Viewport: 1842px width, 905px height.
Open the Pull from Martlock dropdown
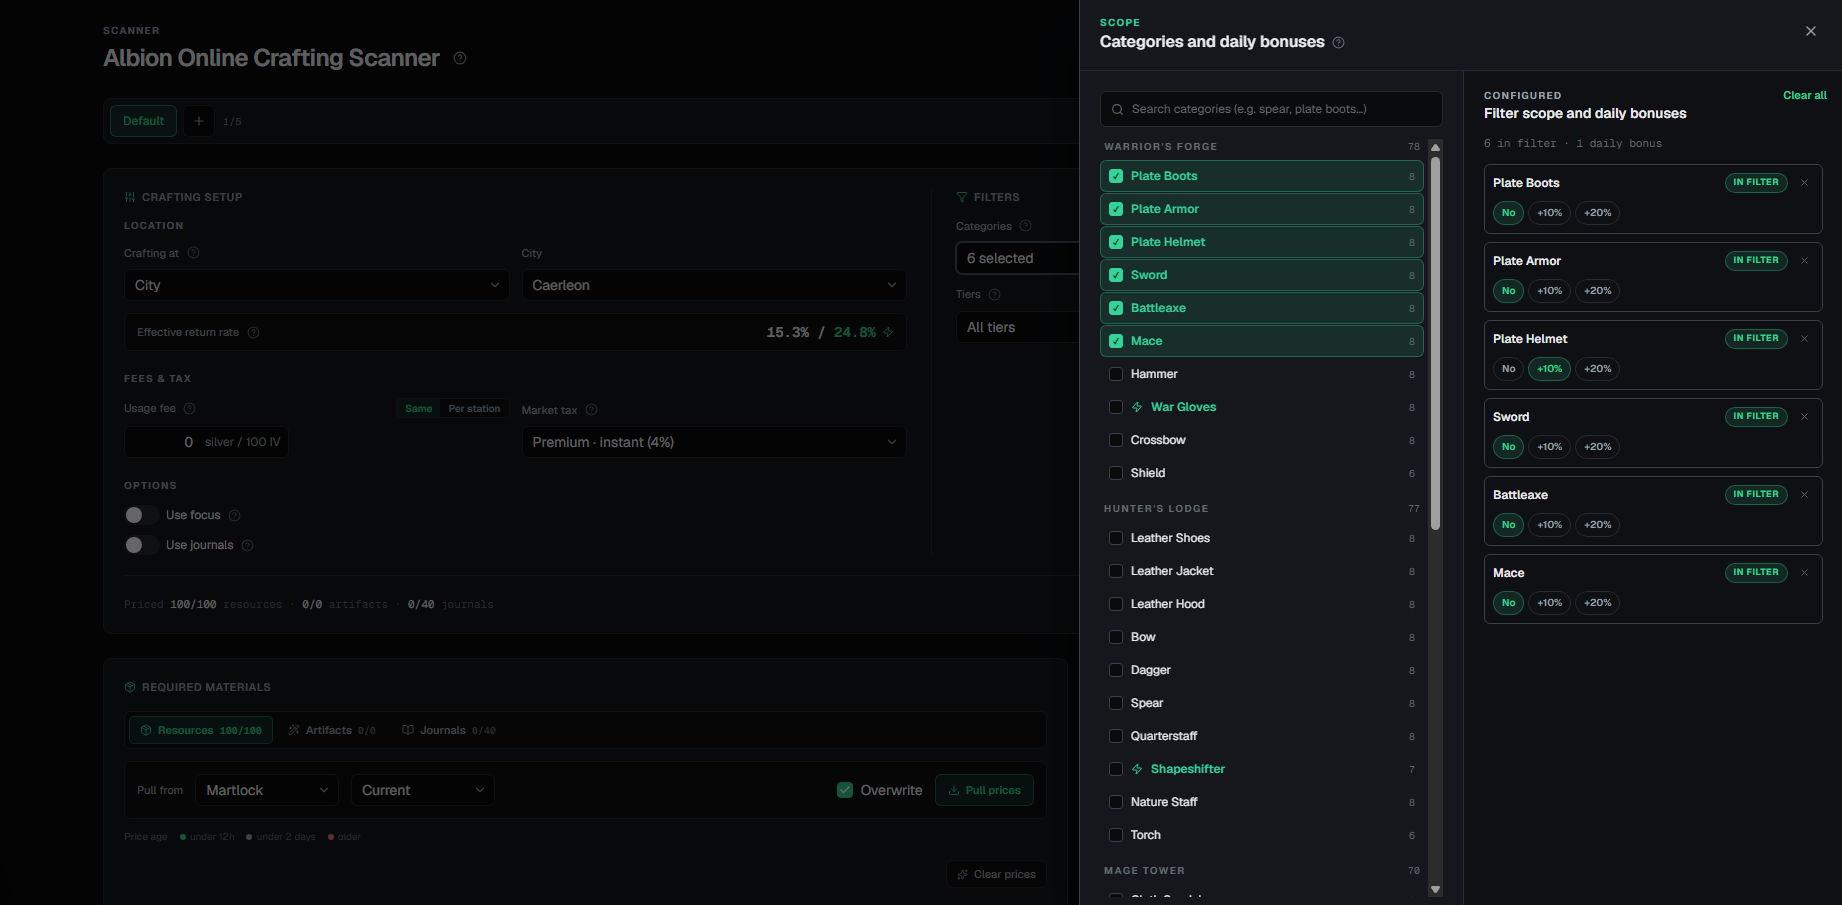click(267, 790)
